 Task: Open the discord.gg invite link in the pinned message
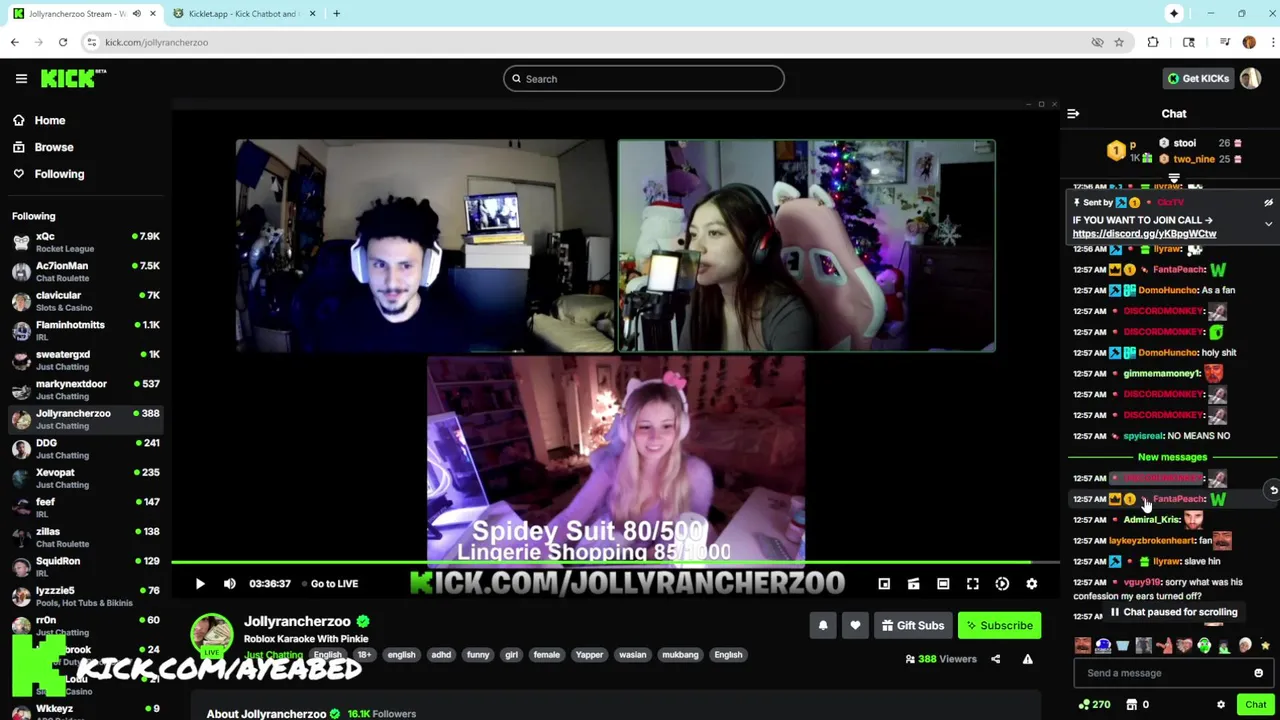1144,234
